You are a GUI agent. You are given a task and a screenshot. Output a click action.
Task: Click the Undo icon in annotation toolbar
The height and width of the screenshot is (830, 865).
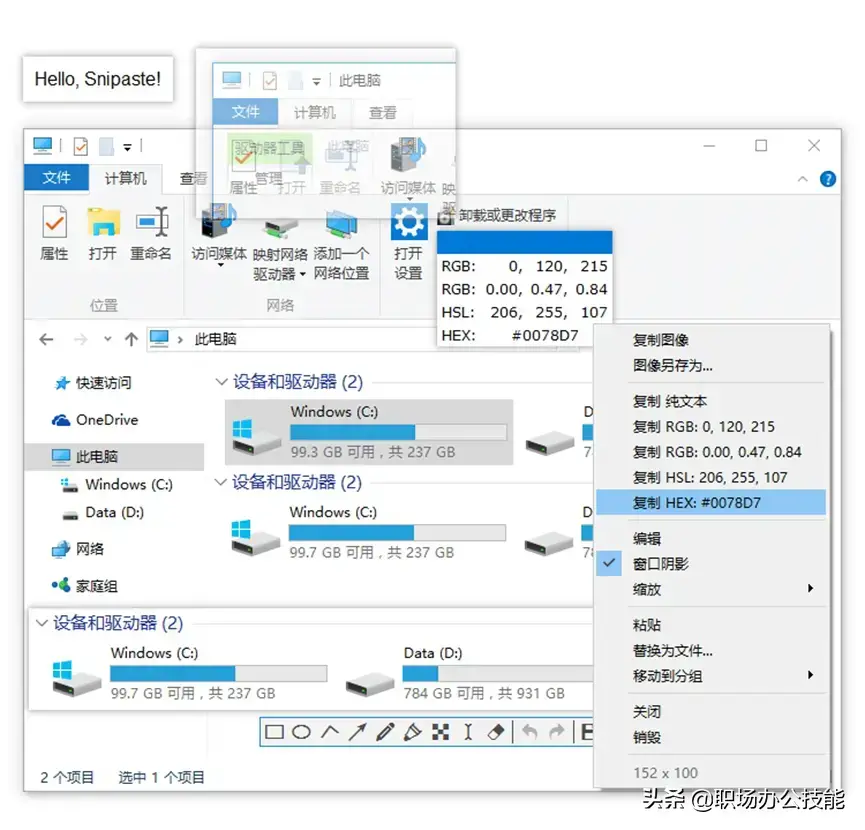tap(527, 732)
